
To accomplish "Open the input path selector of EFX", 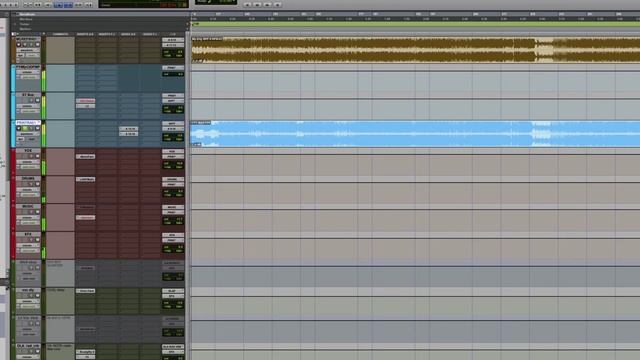I will coord(173,235).
